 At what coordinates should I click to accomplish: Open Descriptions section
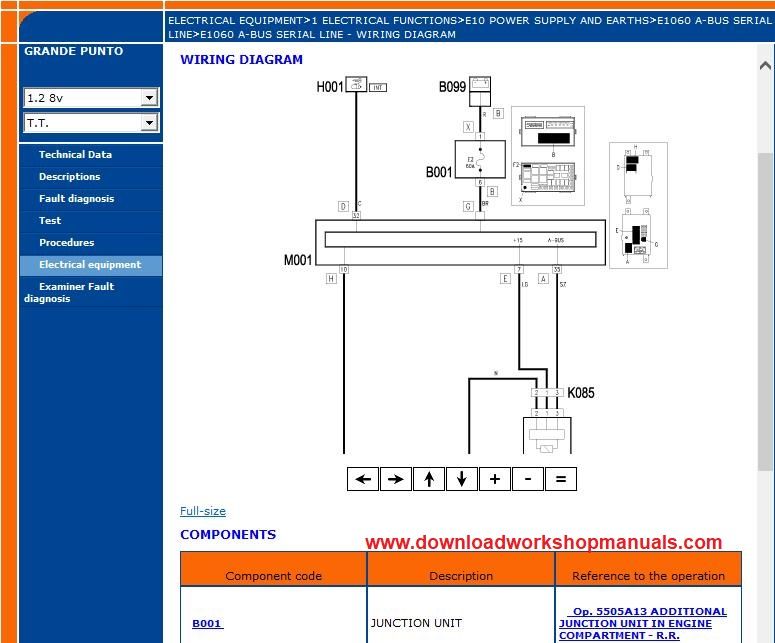[x=70, y=176]
